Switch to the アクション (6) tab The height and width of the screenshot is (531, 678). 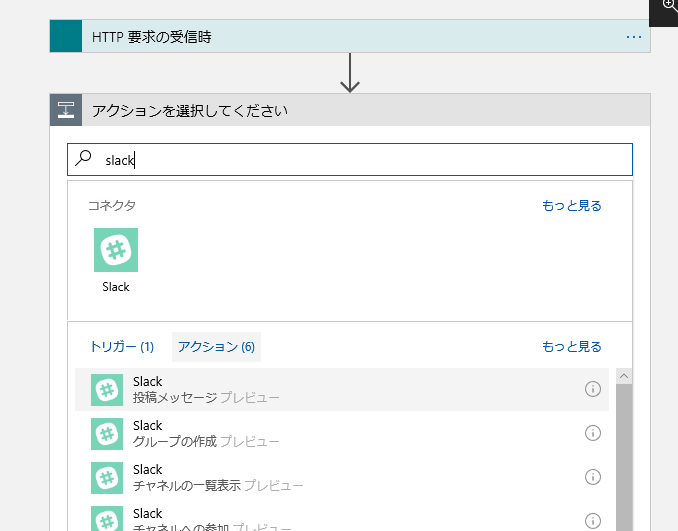point(216,347)
